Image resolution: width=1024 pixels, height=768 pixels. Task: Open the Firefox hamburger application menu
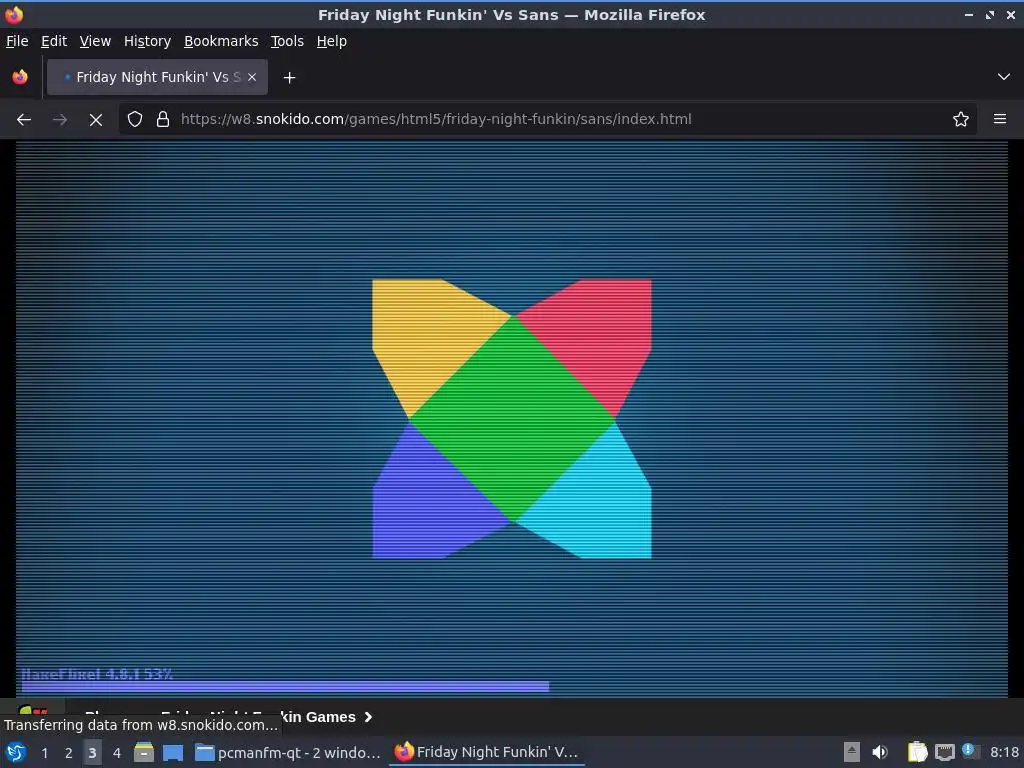(x=999, y=119)
